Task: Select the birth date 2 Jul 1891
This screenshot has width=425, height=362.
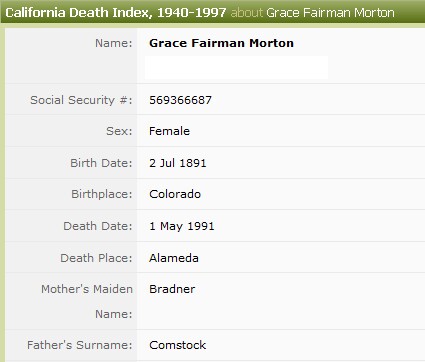Action: pos(178,163)
